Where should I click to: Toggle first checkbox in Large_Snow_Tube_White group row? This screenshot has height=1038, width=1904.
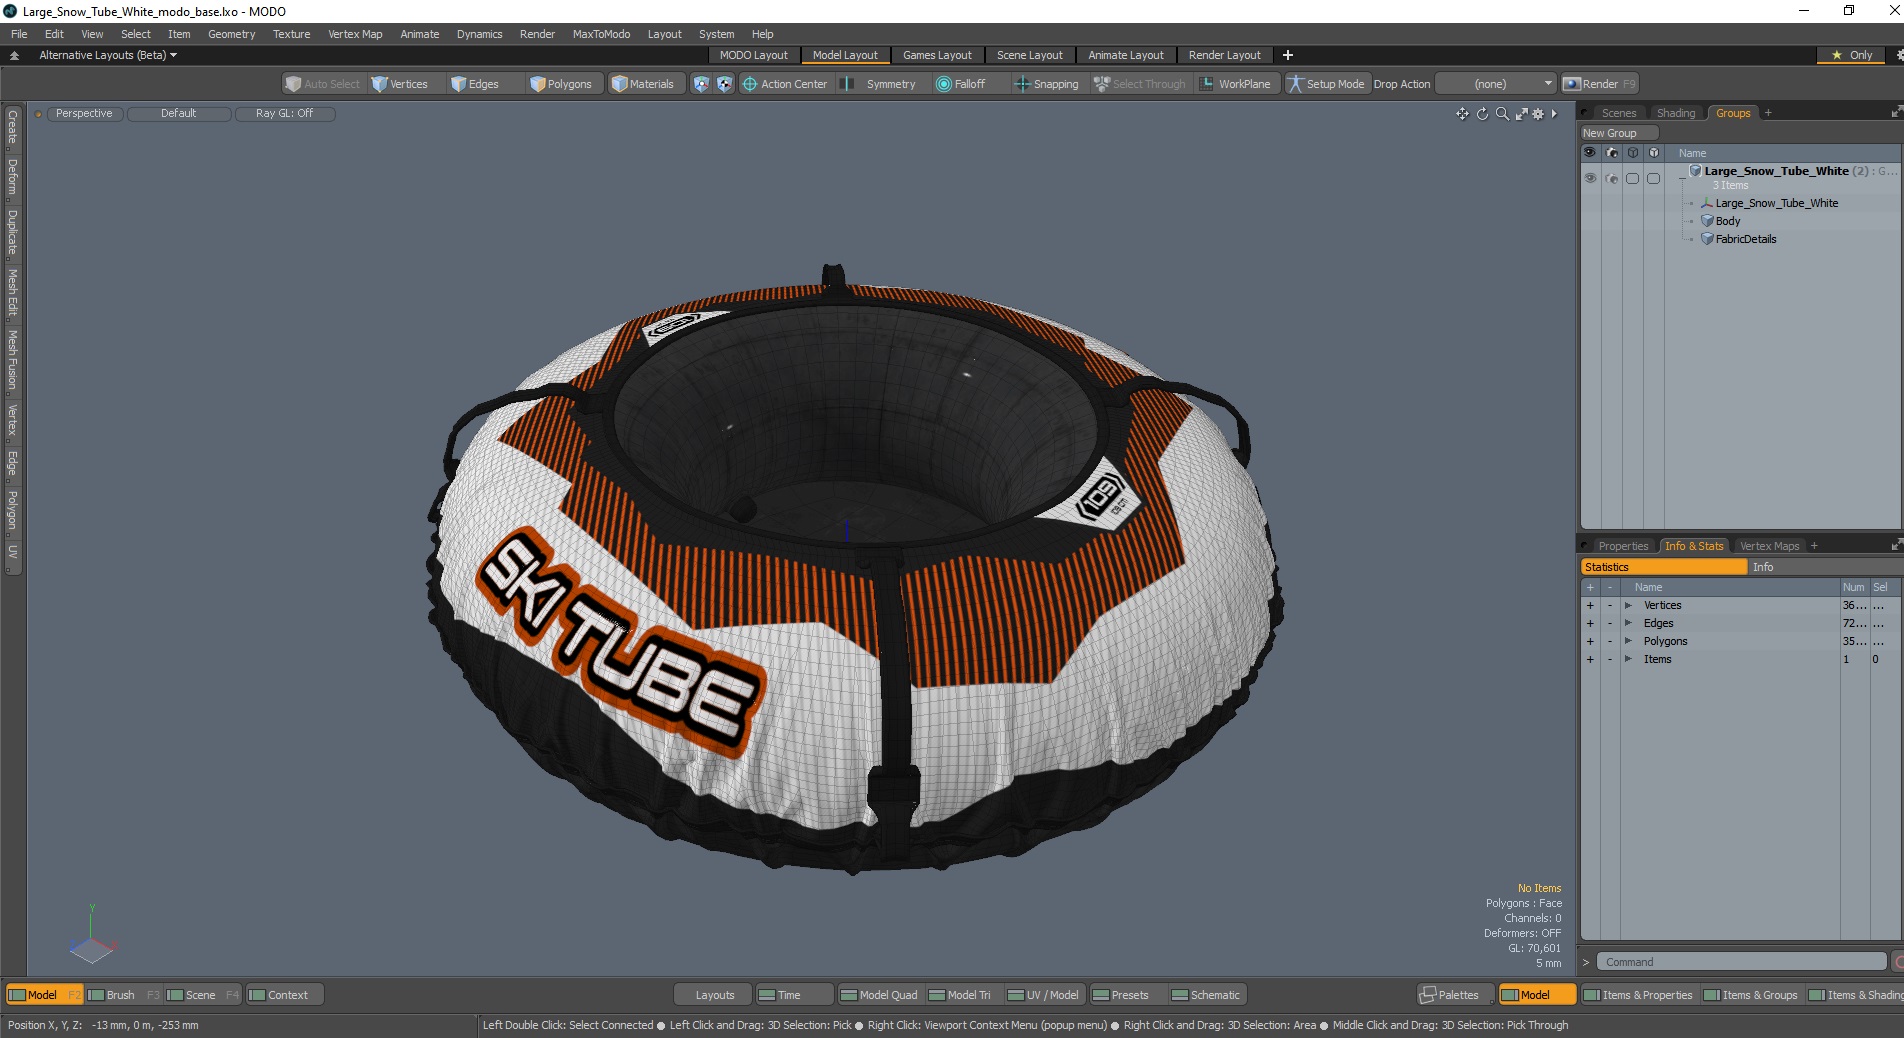click(1632, 178)
